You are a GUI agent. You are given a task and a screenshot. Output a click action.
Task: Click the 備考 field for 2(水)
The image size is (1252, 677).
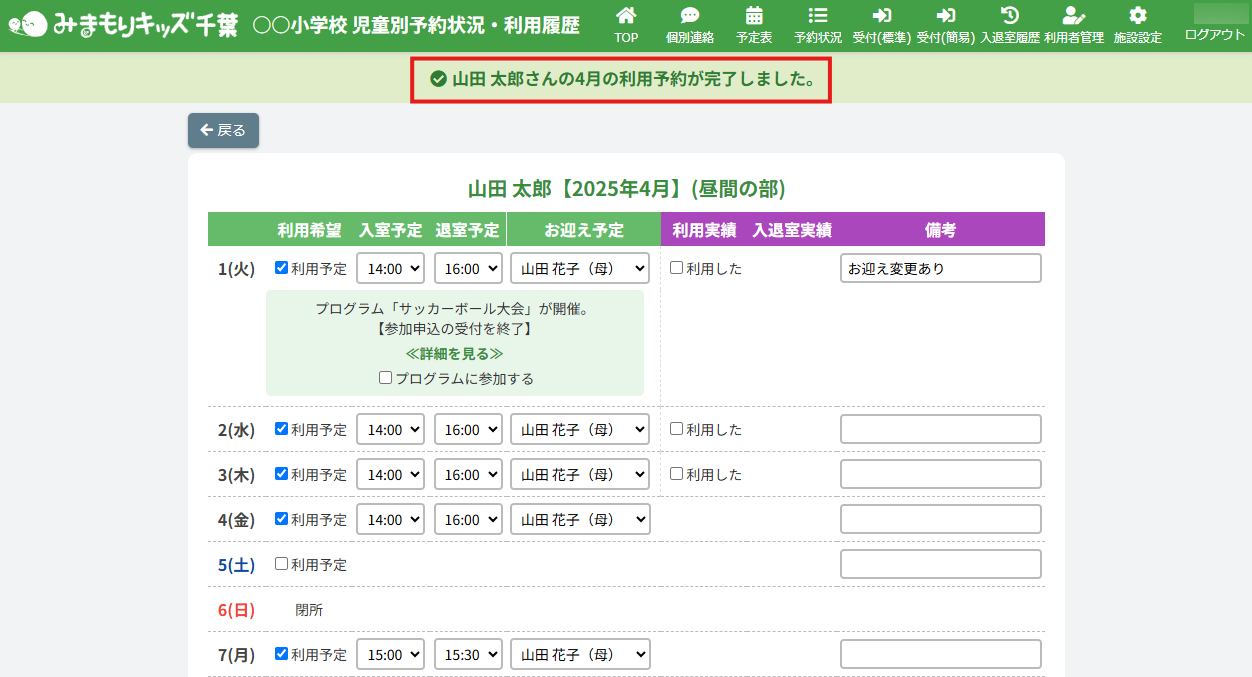click(x=940, y=429)
